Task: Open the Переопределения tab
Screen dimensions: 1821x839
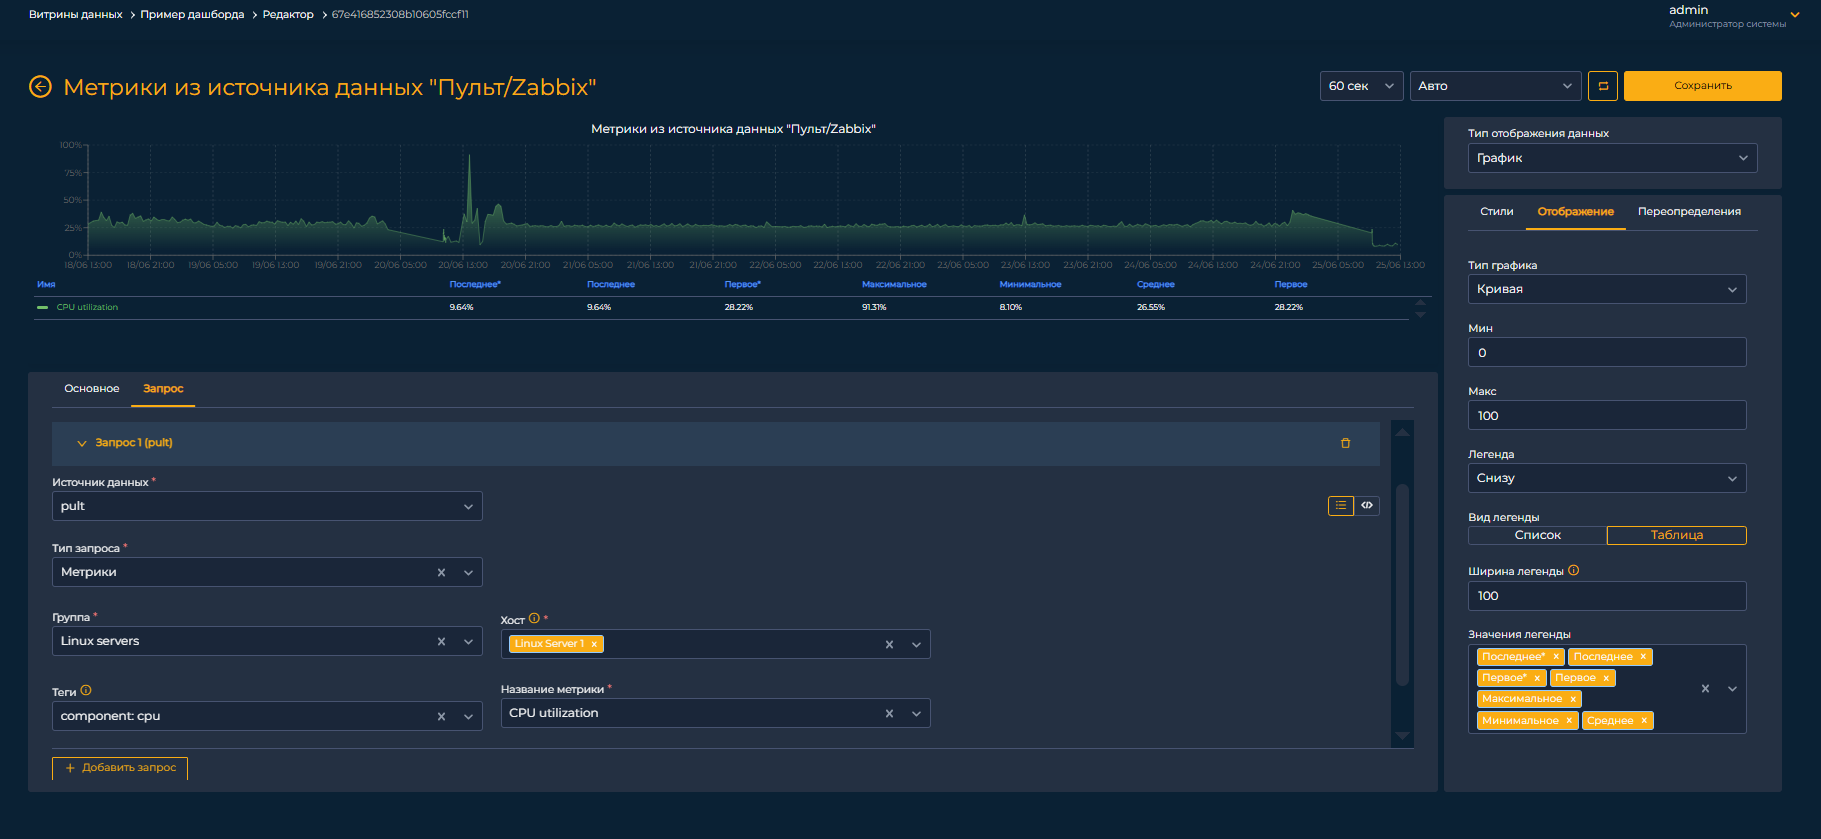Action: pyautogui.click(x=1688, y=212)
